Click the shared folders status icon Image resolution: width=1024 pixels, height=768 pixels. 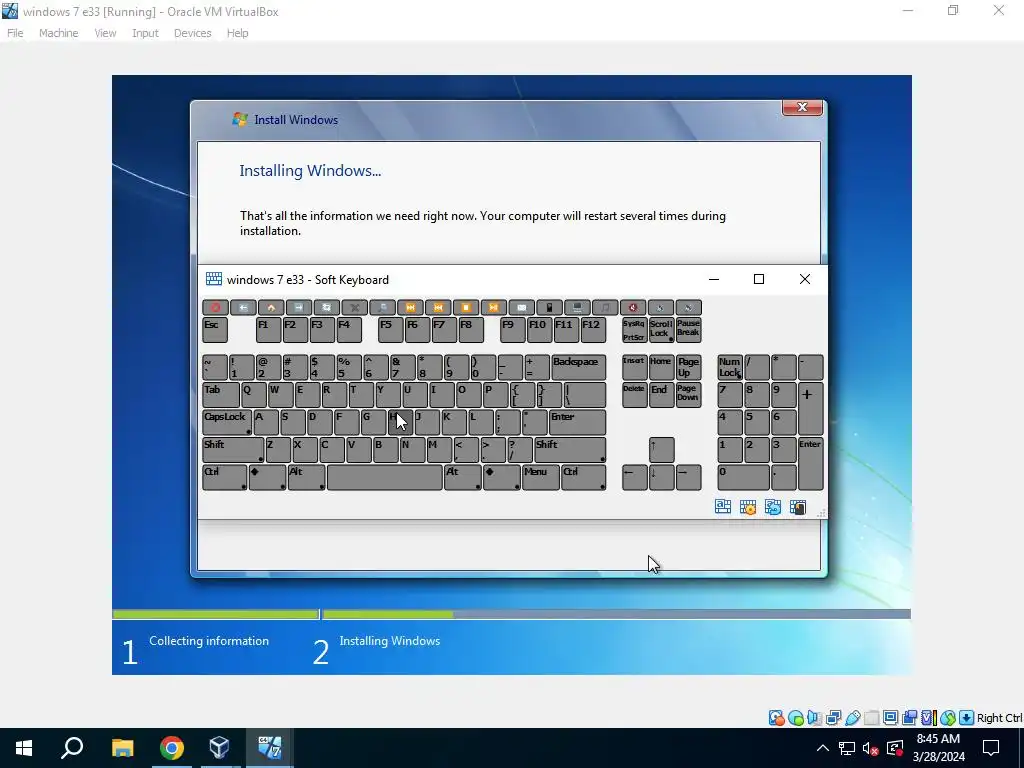871,718
